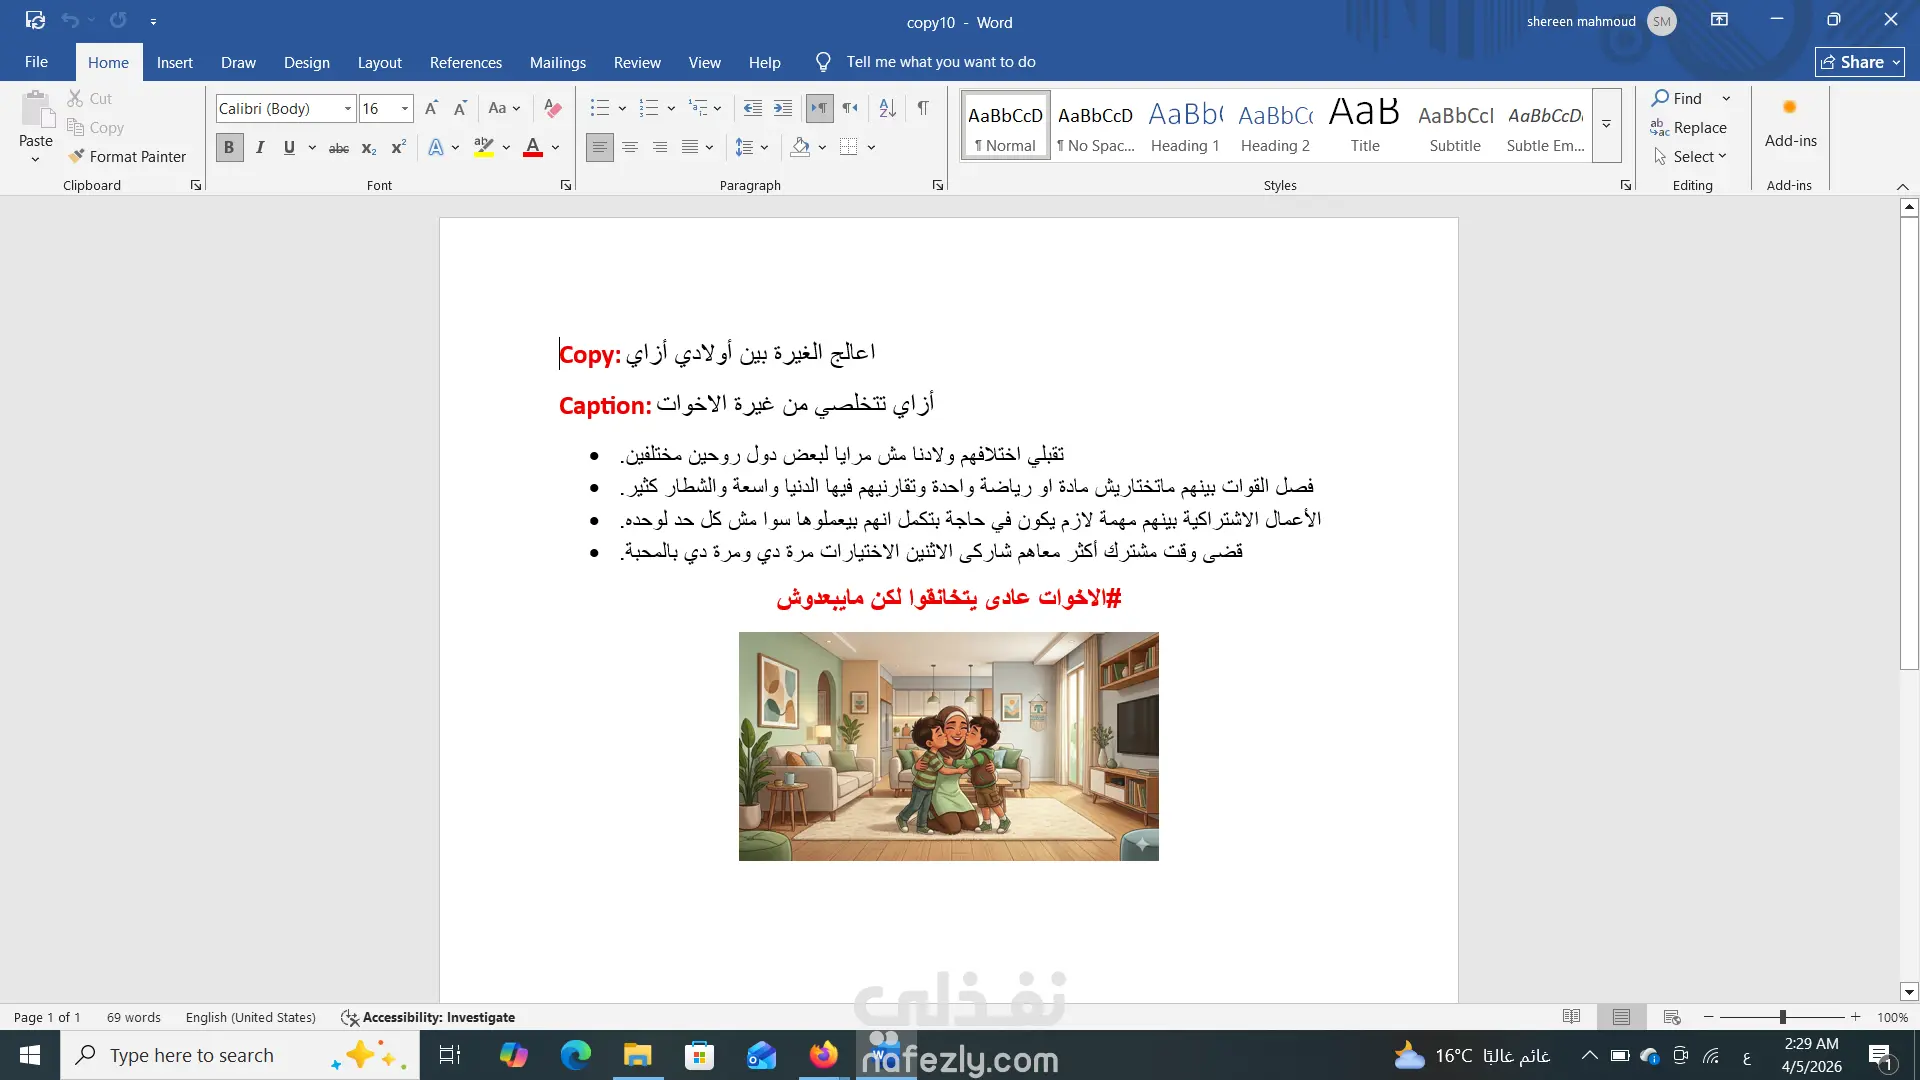Toggle show paragraph marks
This screenshot has height=1080, width=1920.
pyautogui.click(x=923, y=108)
